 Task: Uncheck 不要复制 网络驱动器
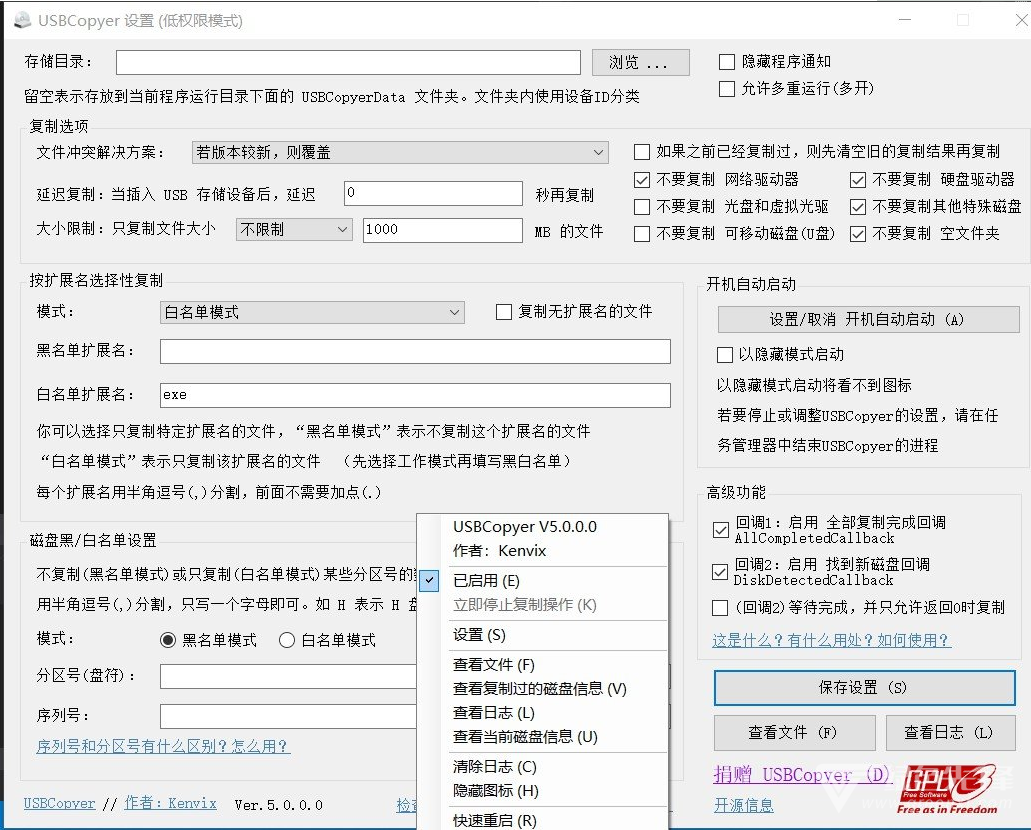(x=642, y=180)
